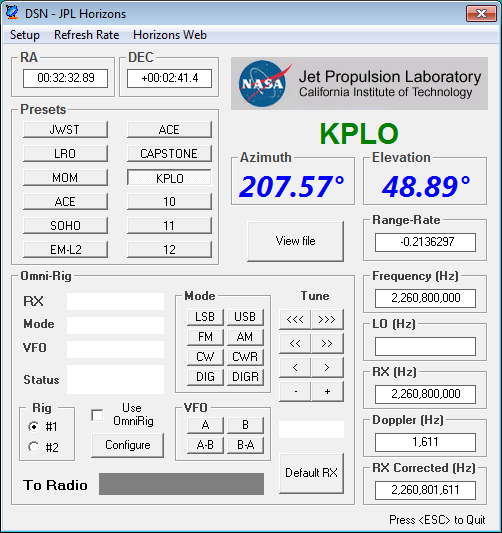
Task: Close the DSN - JPL Horizons window
Action: coord(481,14)
